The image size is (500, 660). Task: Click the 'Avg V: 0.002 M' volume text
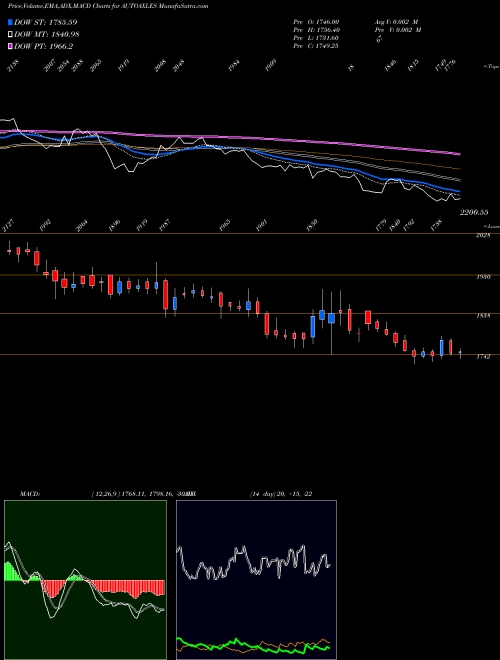tap(397, 22)
